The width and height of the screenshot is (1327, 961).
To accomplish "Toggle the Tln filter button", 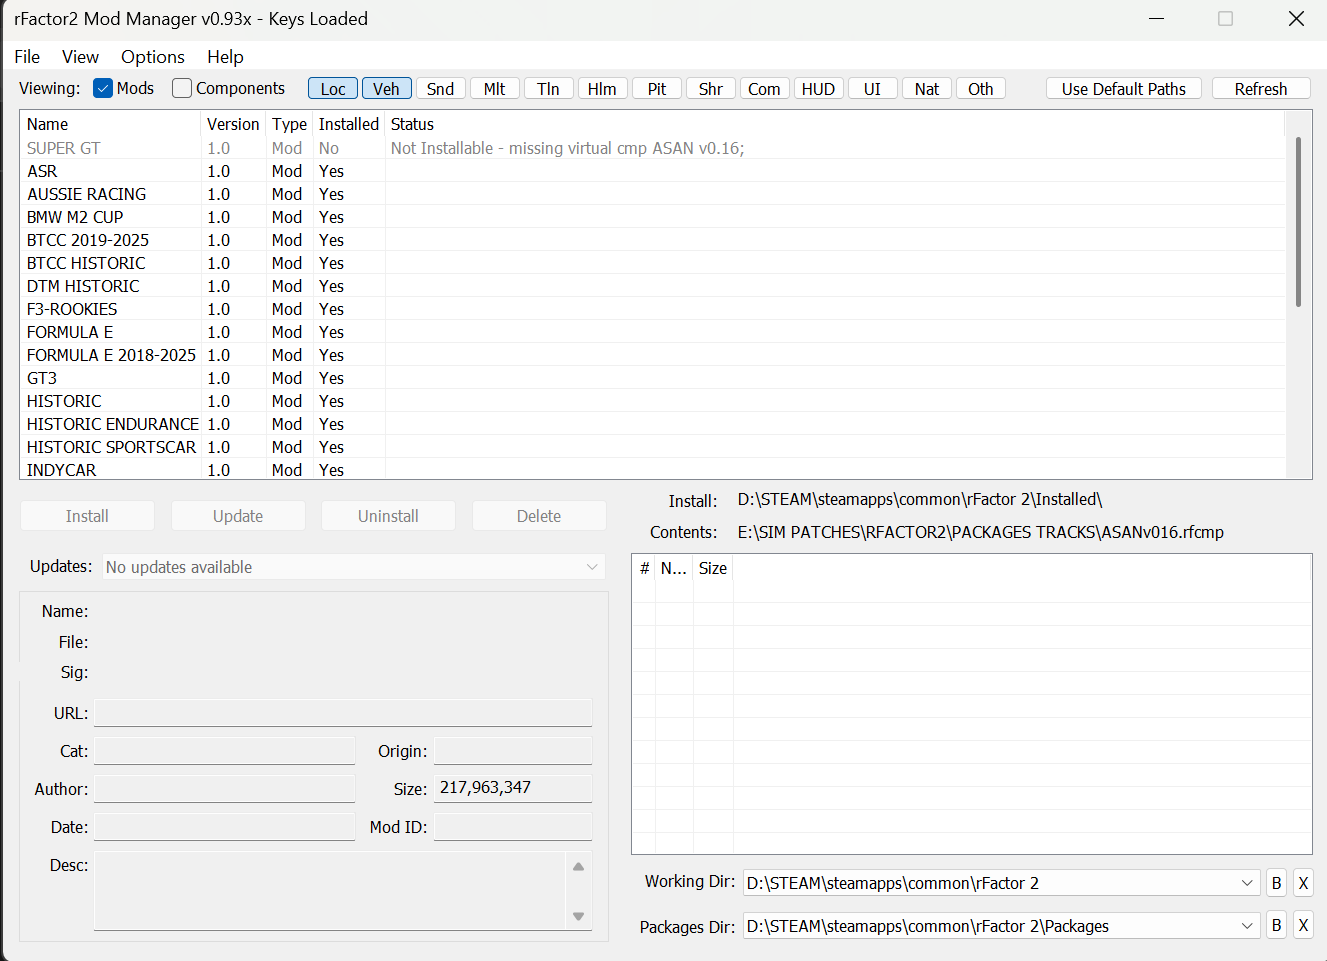I will tap(548, 89).
